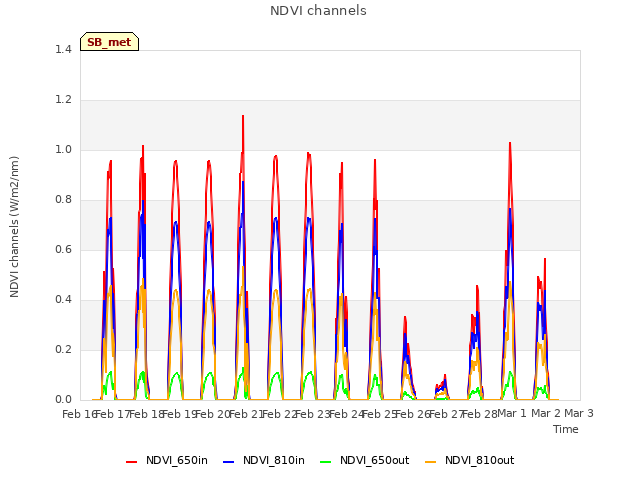640x480 pixels.
Task: Click the 1.0 y-axis tick label
Action: (63, 149)
